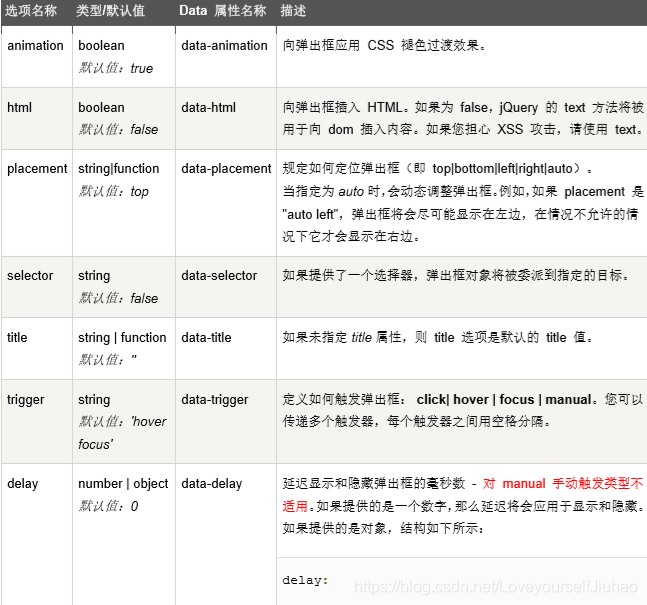This screenshot has height=605, width=647.
Task: Click the 'Data 属性名称' column header
Action: pyautogui.click(x=222, y=11)
